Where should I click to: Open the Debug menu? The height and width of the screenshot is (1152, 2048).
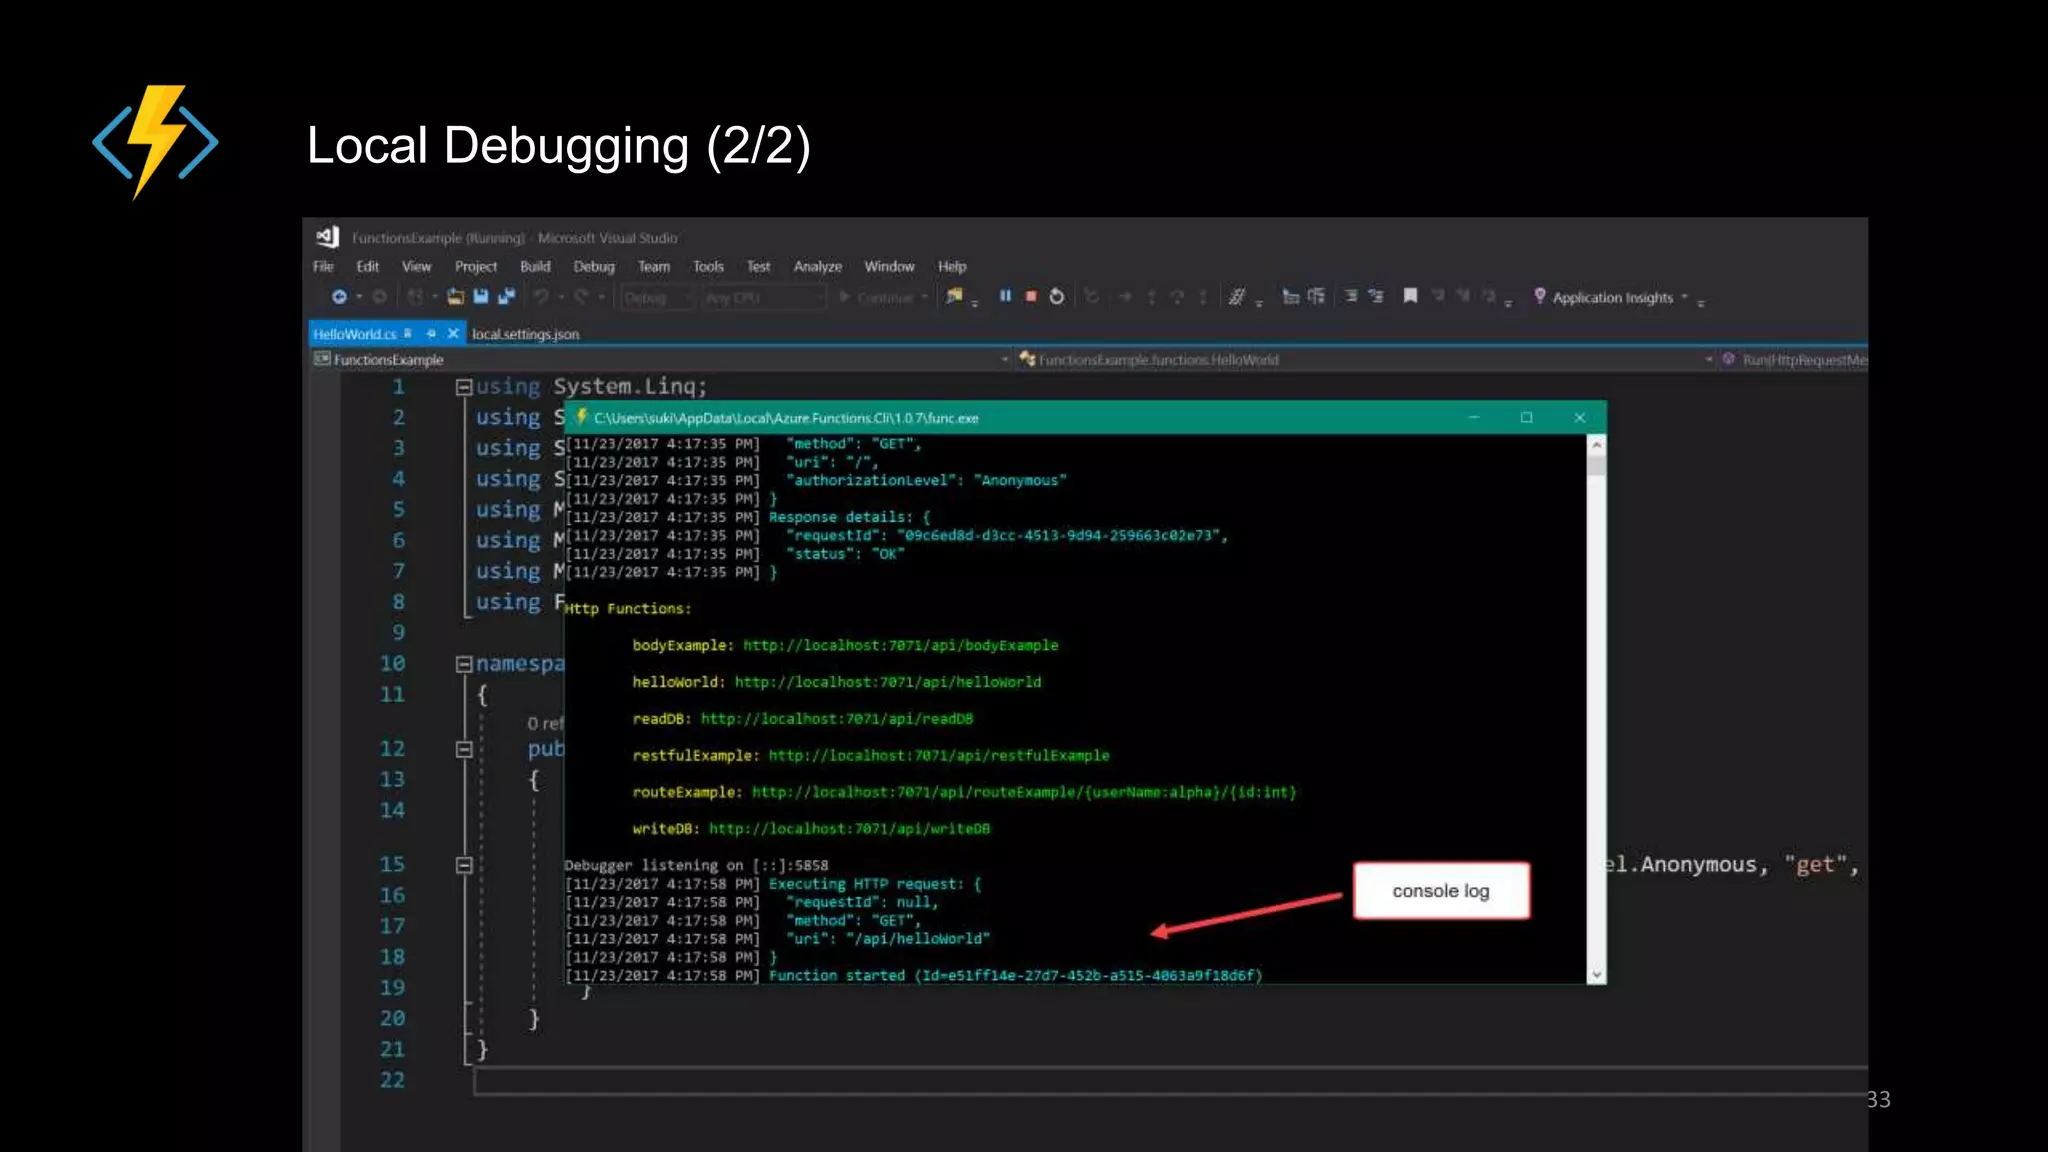point(594,267)
